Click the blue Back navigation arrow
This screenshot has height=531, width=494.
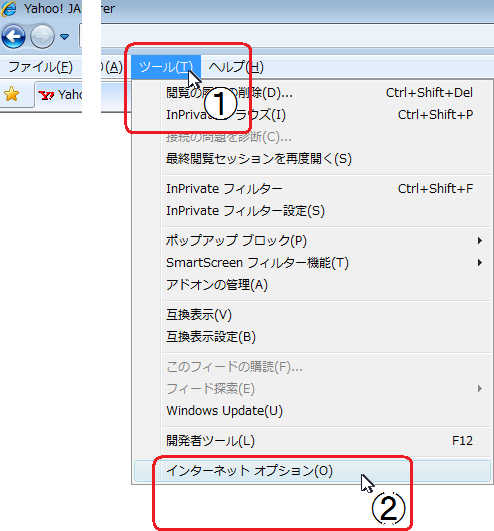tap(14, 36)
